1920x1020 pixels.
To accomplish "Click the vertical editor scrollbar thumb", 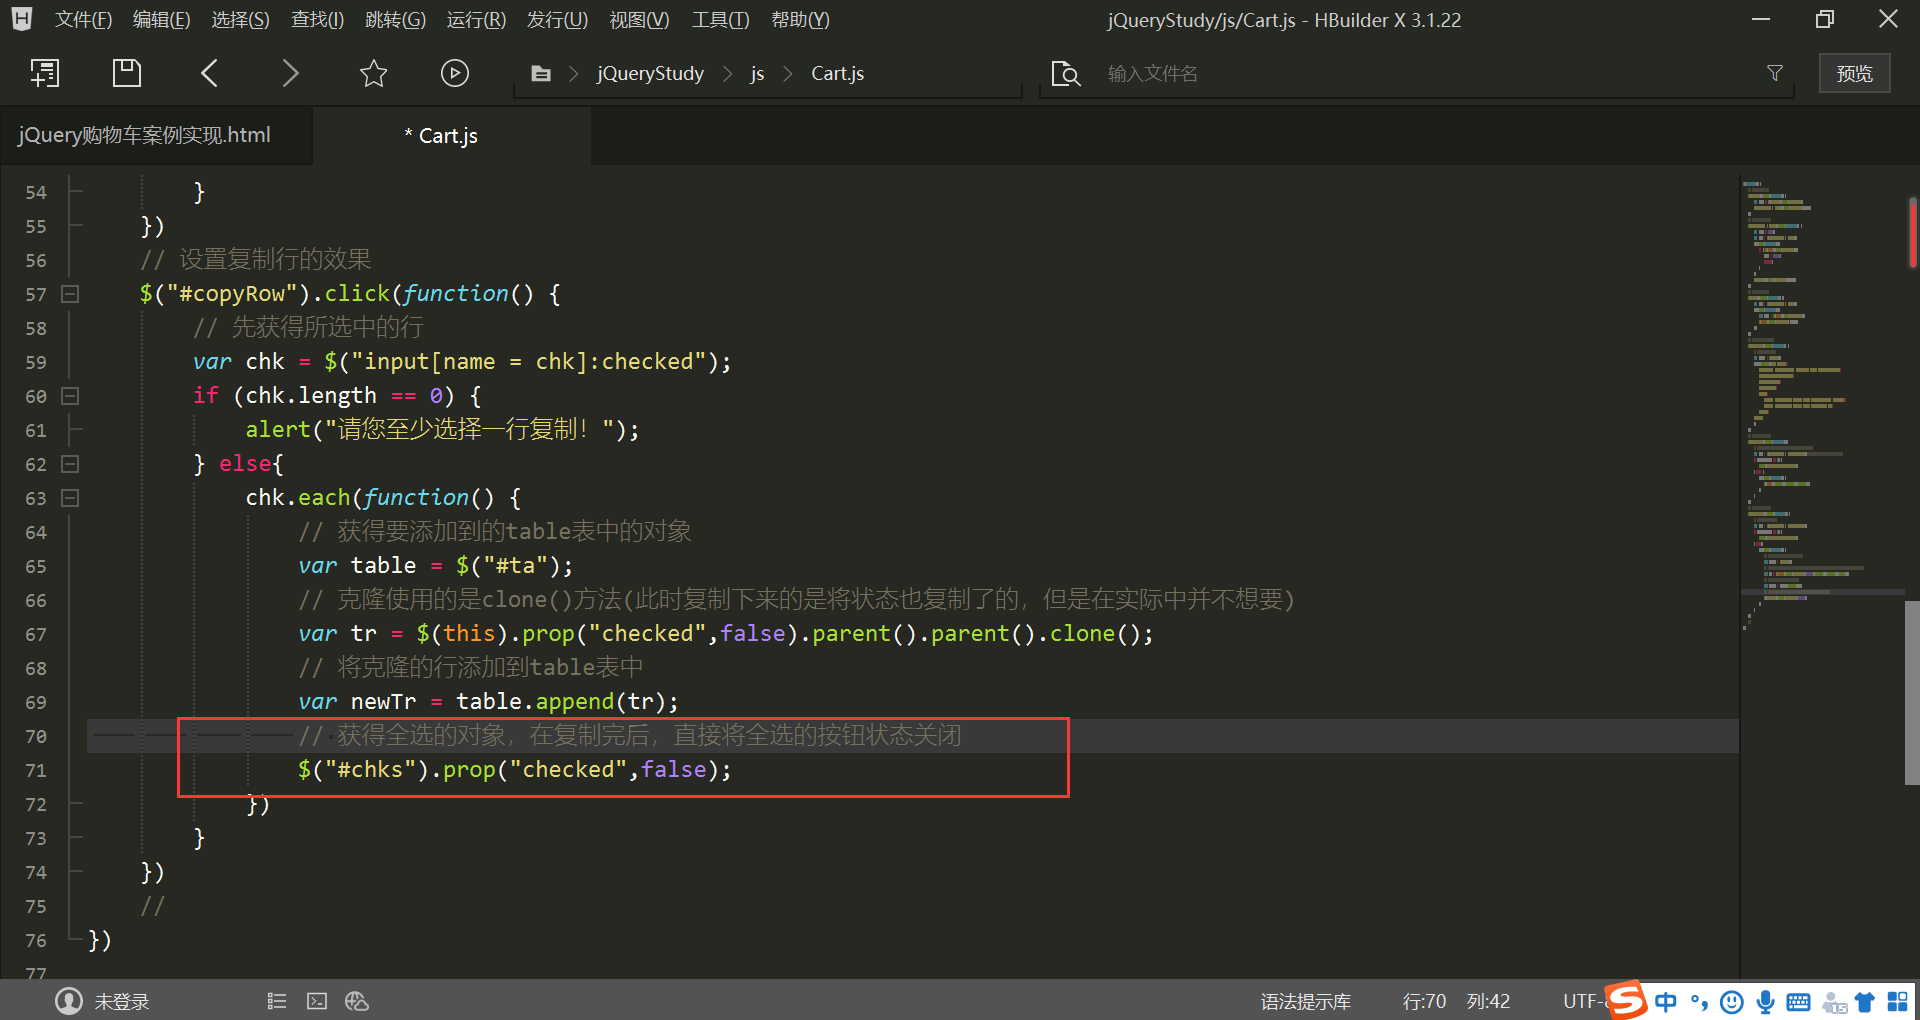I will (1912, 692).
